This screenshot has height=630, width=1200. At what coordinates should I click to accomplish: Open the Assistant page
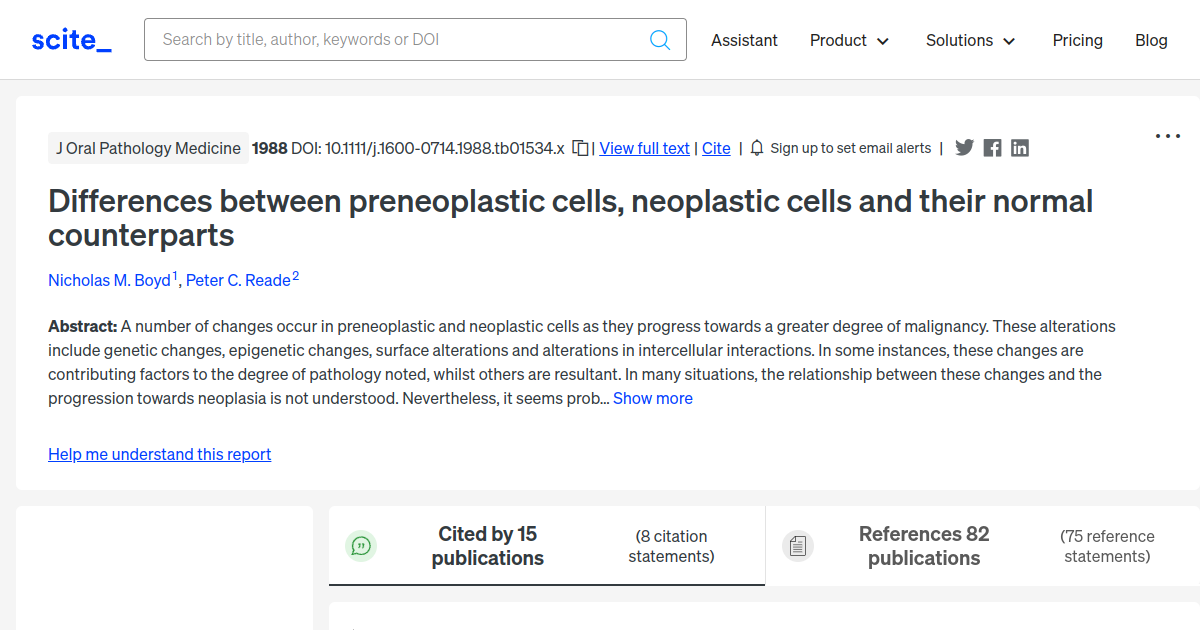(x=744, y=40)
